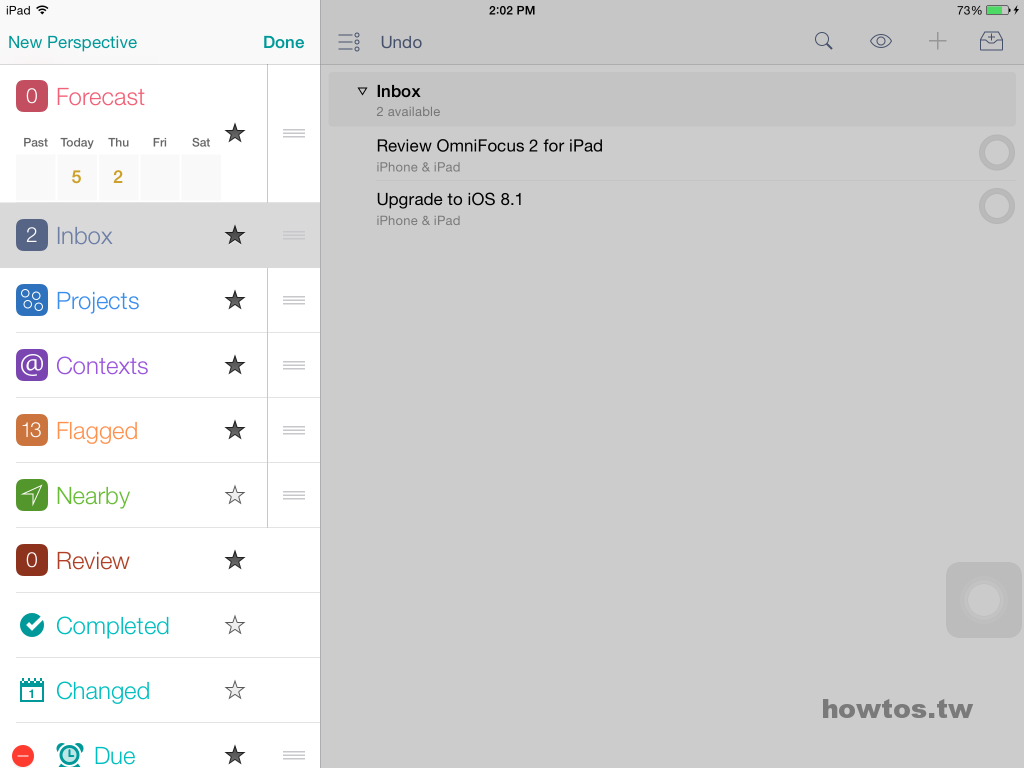Select the Inbox perspective
Screen dimensions: 1024x768
click(84, 236)
